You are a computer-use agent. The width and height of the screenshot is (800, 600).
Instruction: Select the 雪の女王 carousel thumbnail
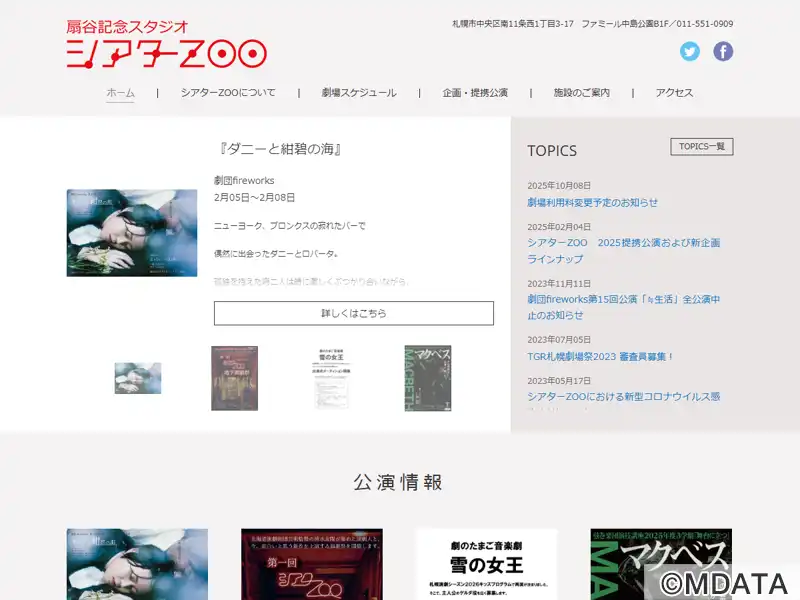click(x=331, y=378)
